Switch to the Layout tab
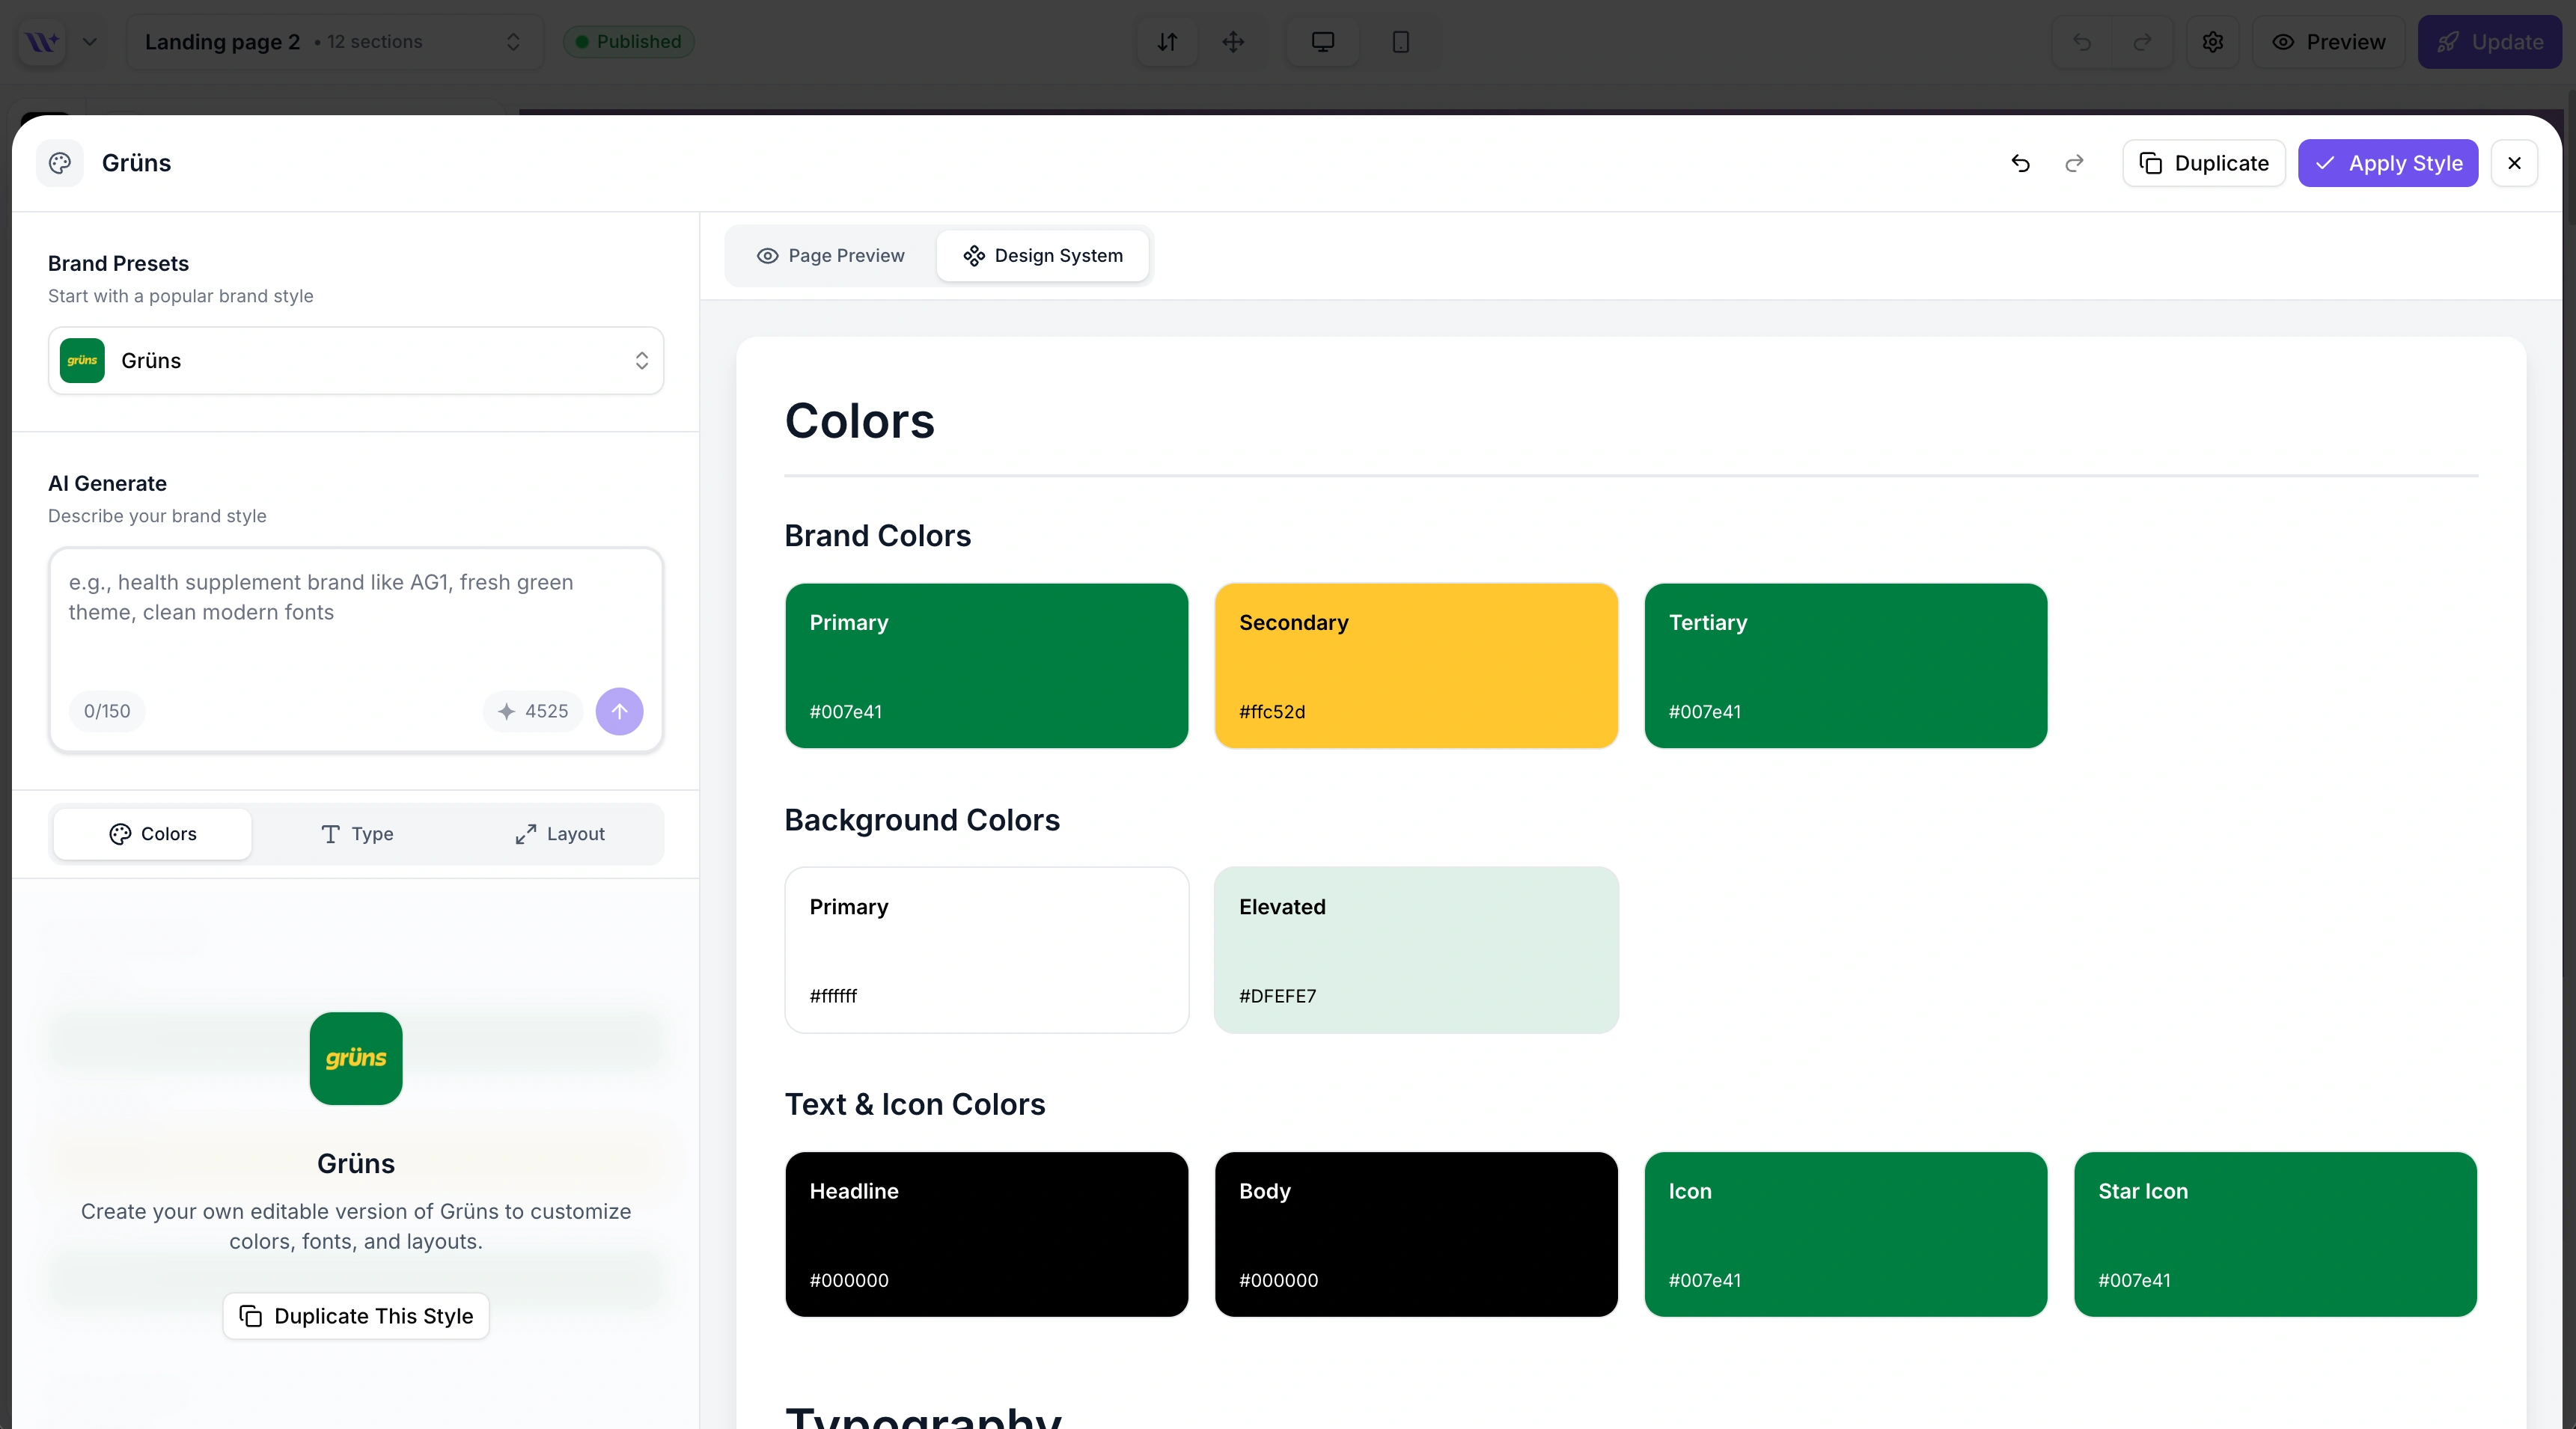 (x=560, y=834)
